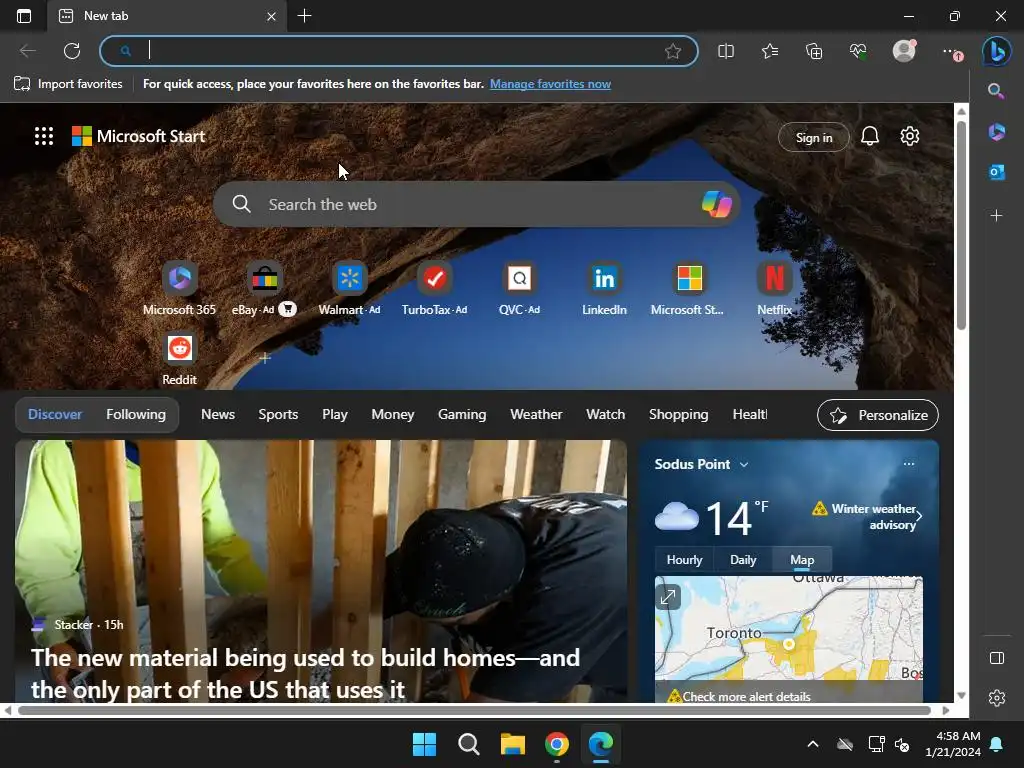Open tab actions menu icon
The width and height of the screenshot is (1024, 768).
(24, 16)
